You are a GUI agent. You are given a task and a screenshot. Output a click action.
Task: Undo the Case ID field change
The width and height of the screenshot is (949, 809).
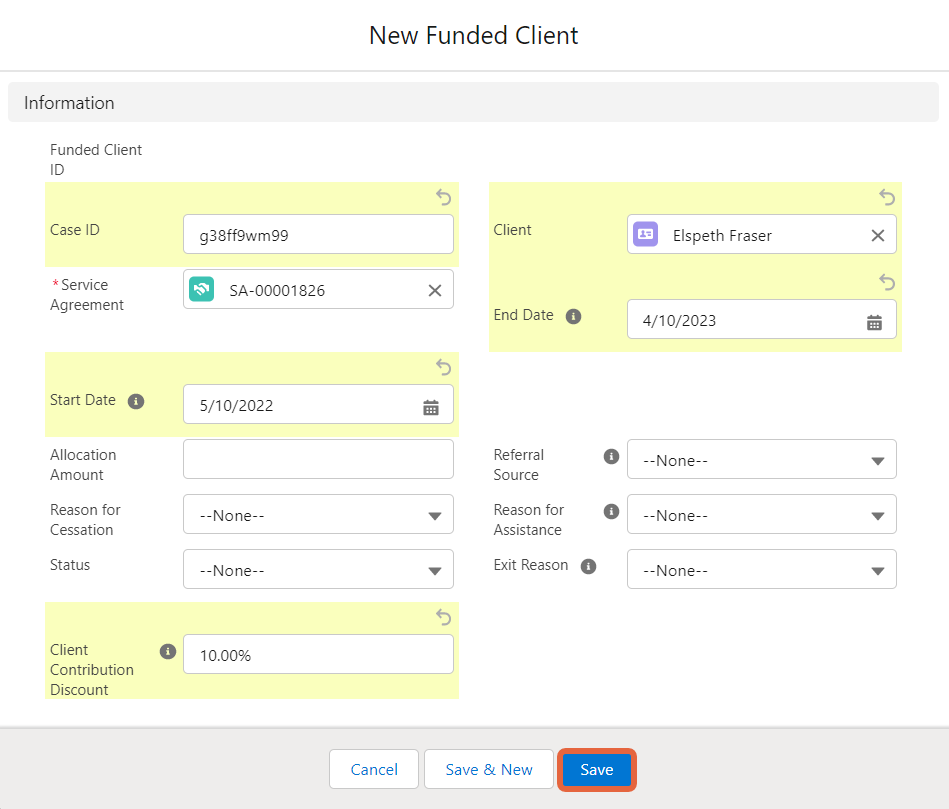pos(444,197)
